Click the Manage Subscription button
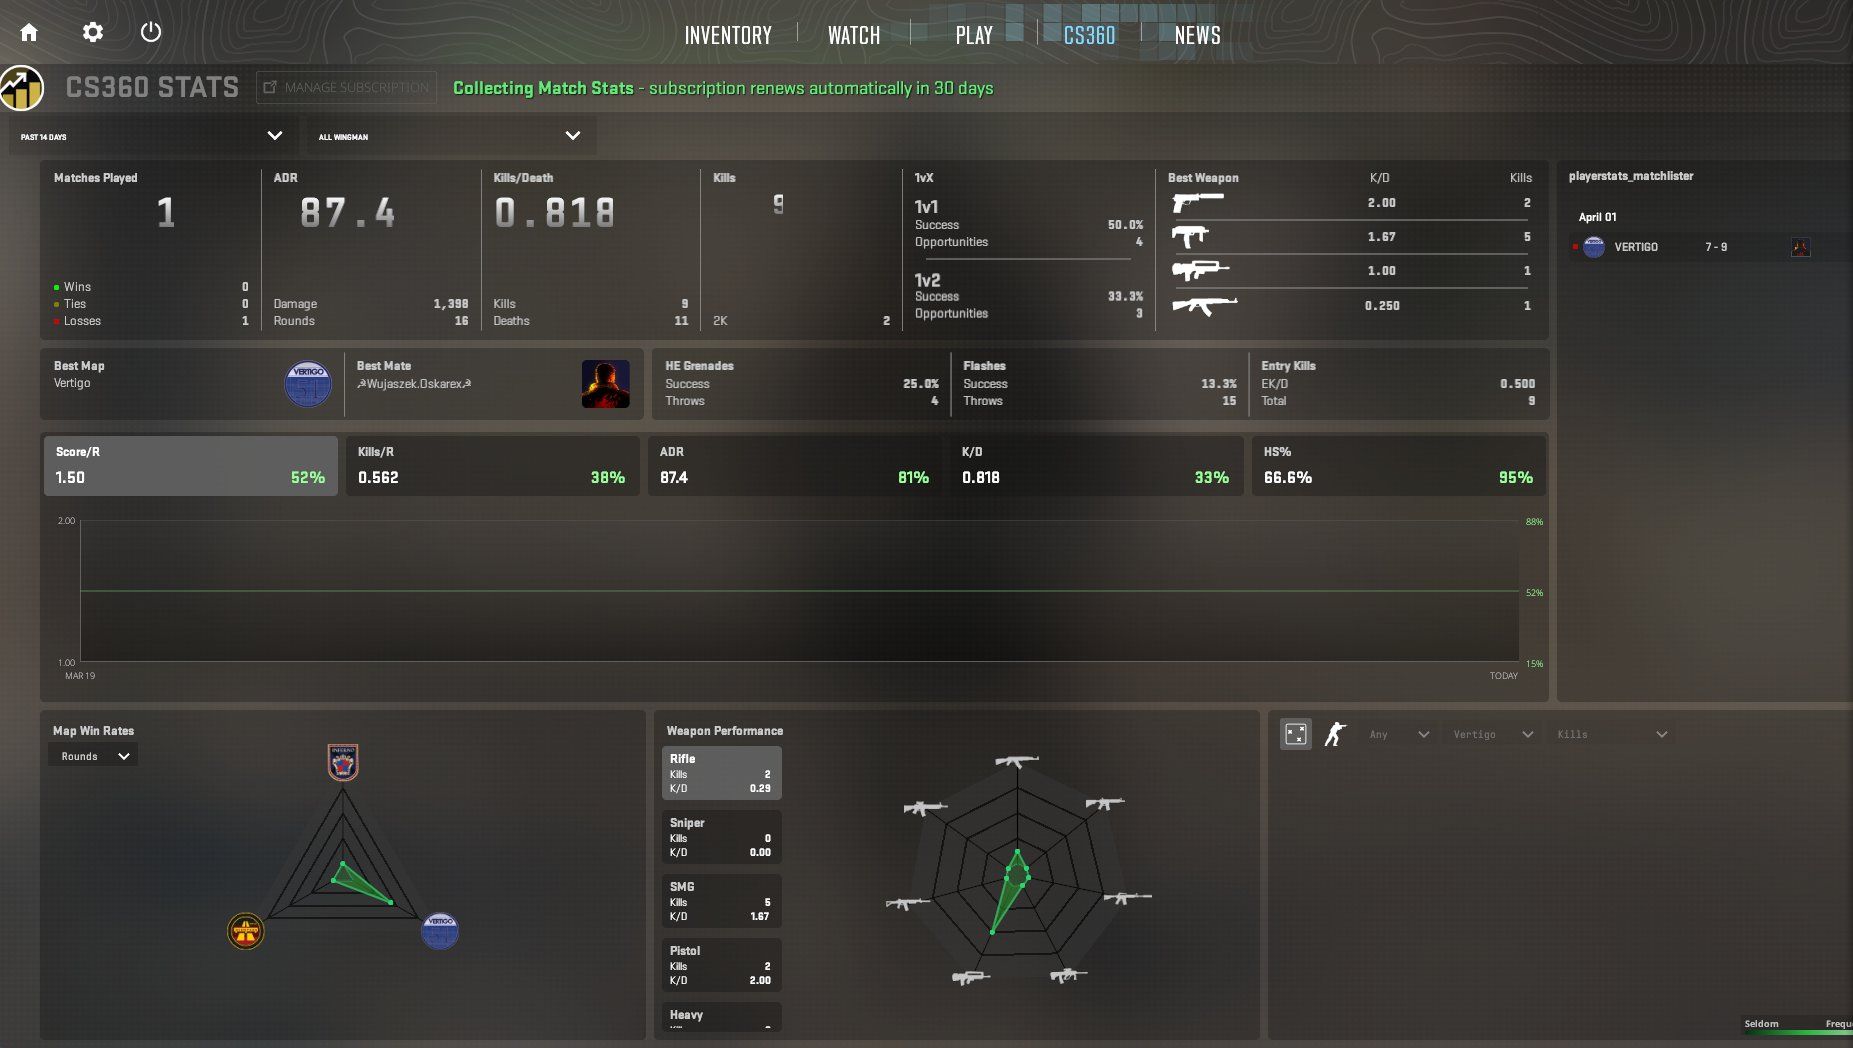1853x1048 pixels. [x=346, y=88]
